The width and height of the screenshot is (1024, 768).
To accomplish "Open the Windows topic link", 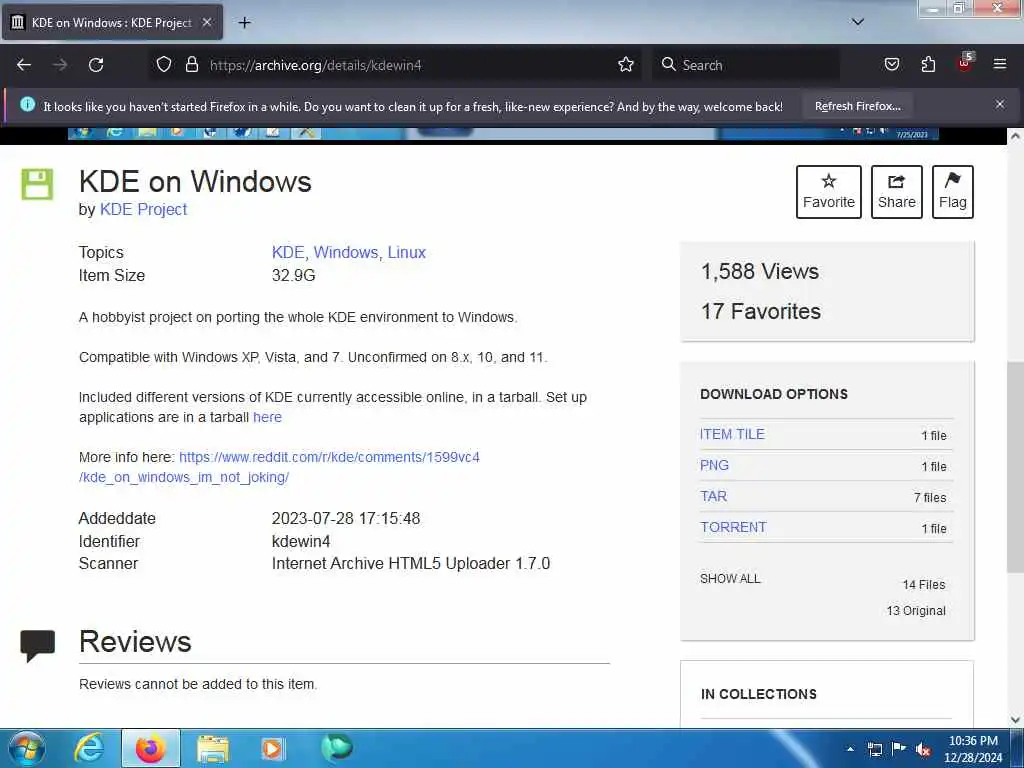I will pos(345,252).
